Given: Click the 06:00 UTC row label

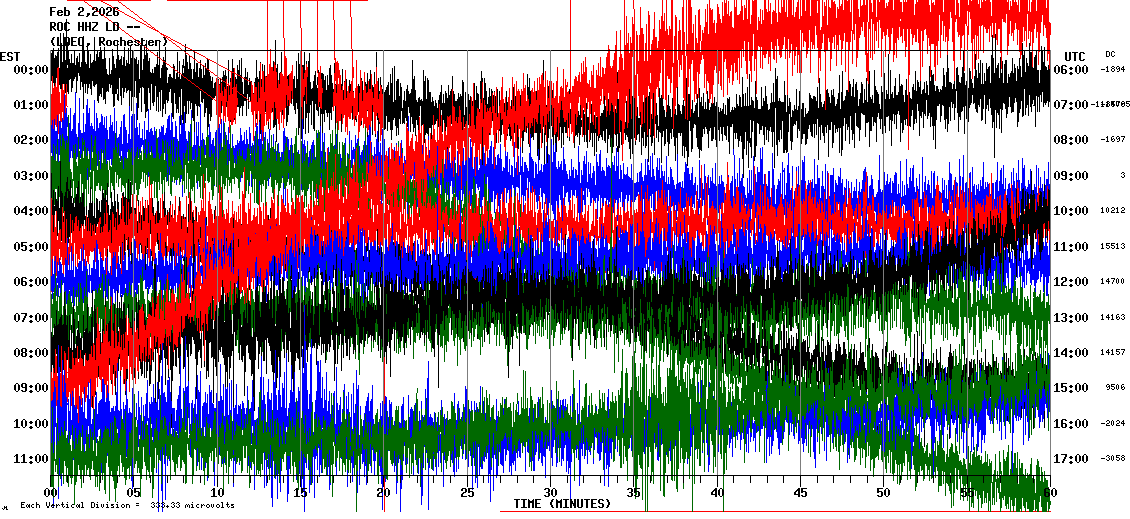Looking at the screenshot, I should click(x=1071, y=70).
